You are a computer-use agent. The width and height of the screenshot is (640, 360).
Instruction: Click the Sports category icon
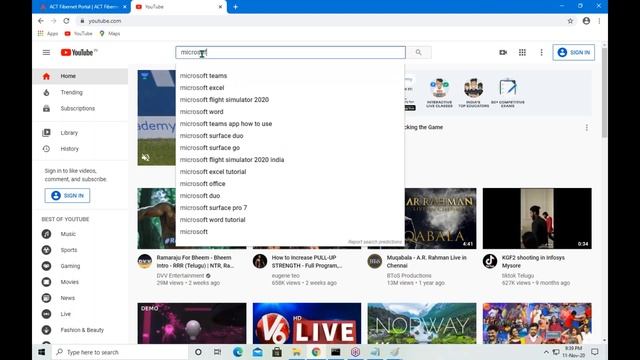coord(46,250)
